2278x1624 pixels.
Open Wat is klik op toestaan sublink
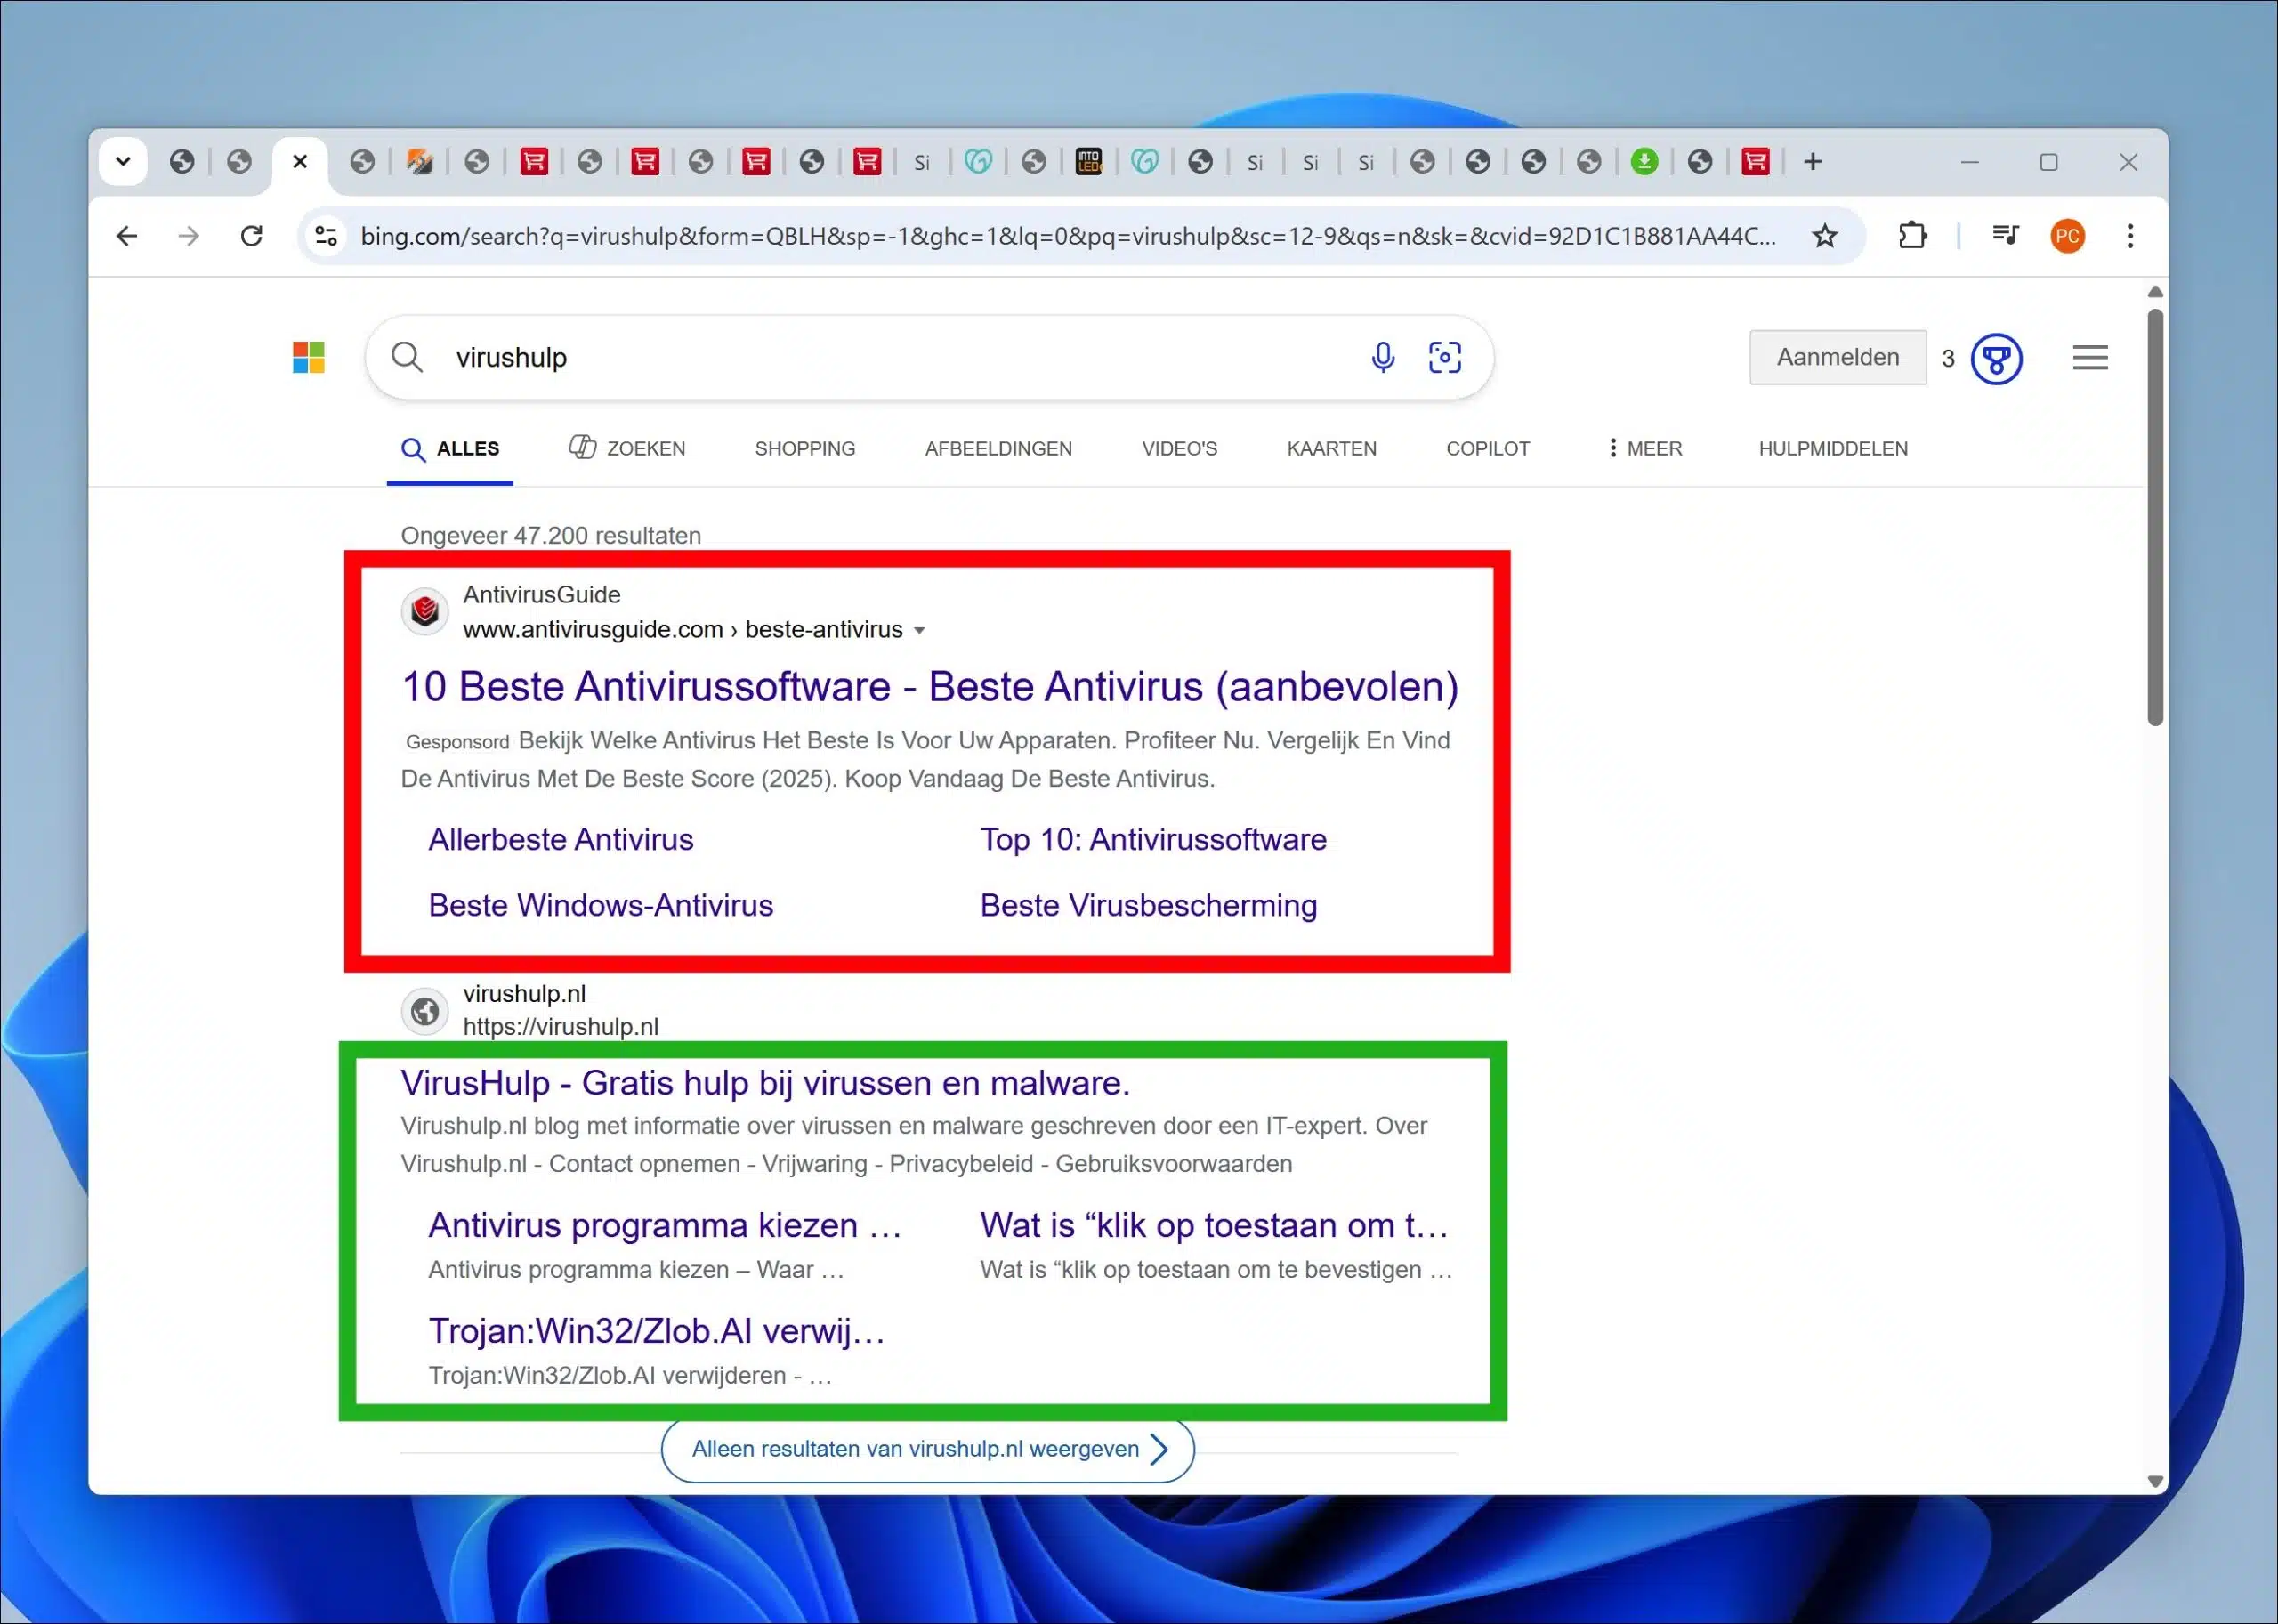(x=1215, y=1226)
